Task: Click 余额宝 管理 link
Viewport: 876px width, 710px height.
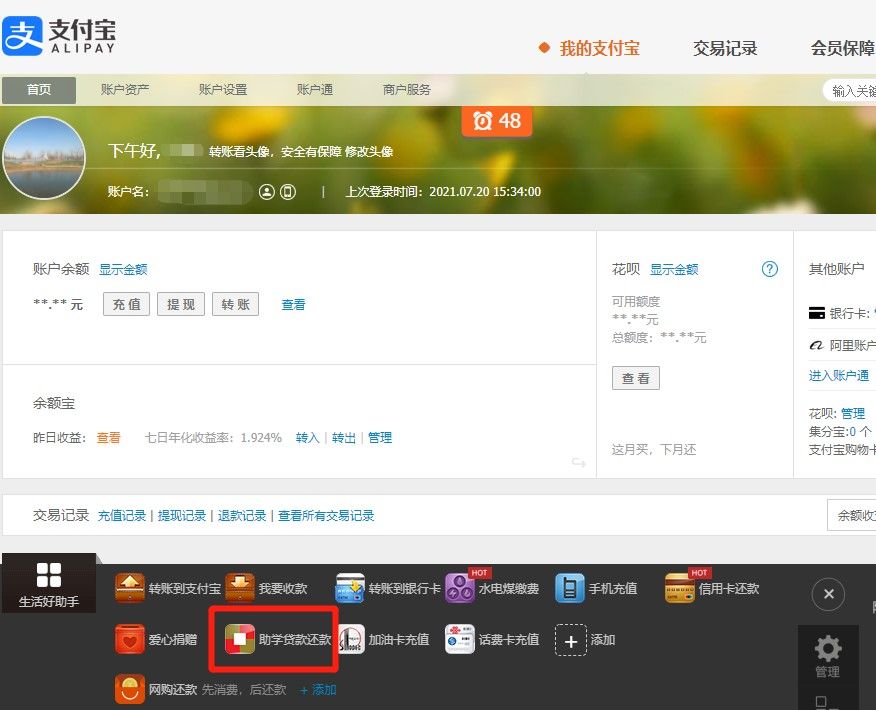Action: pyautogui.click(x=380, y=437)
